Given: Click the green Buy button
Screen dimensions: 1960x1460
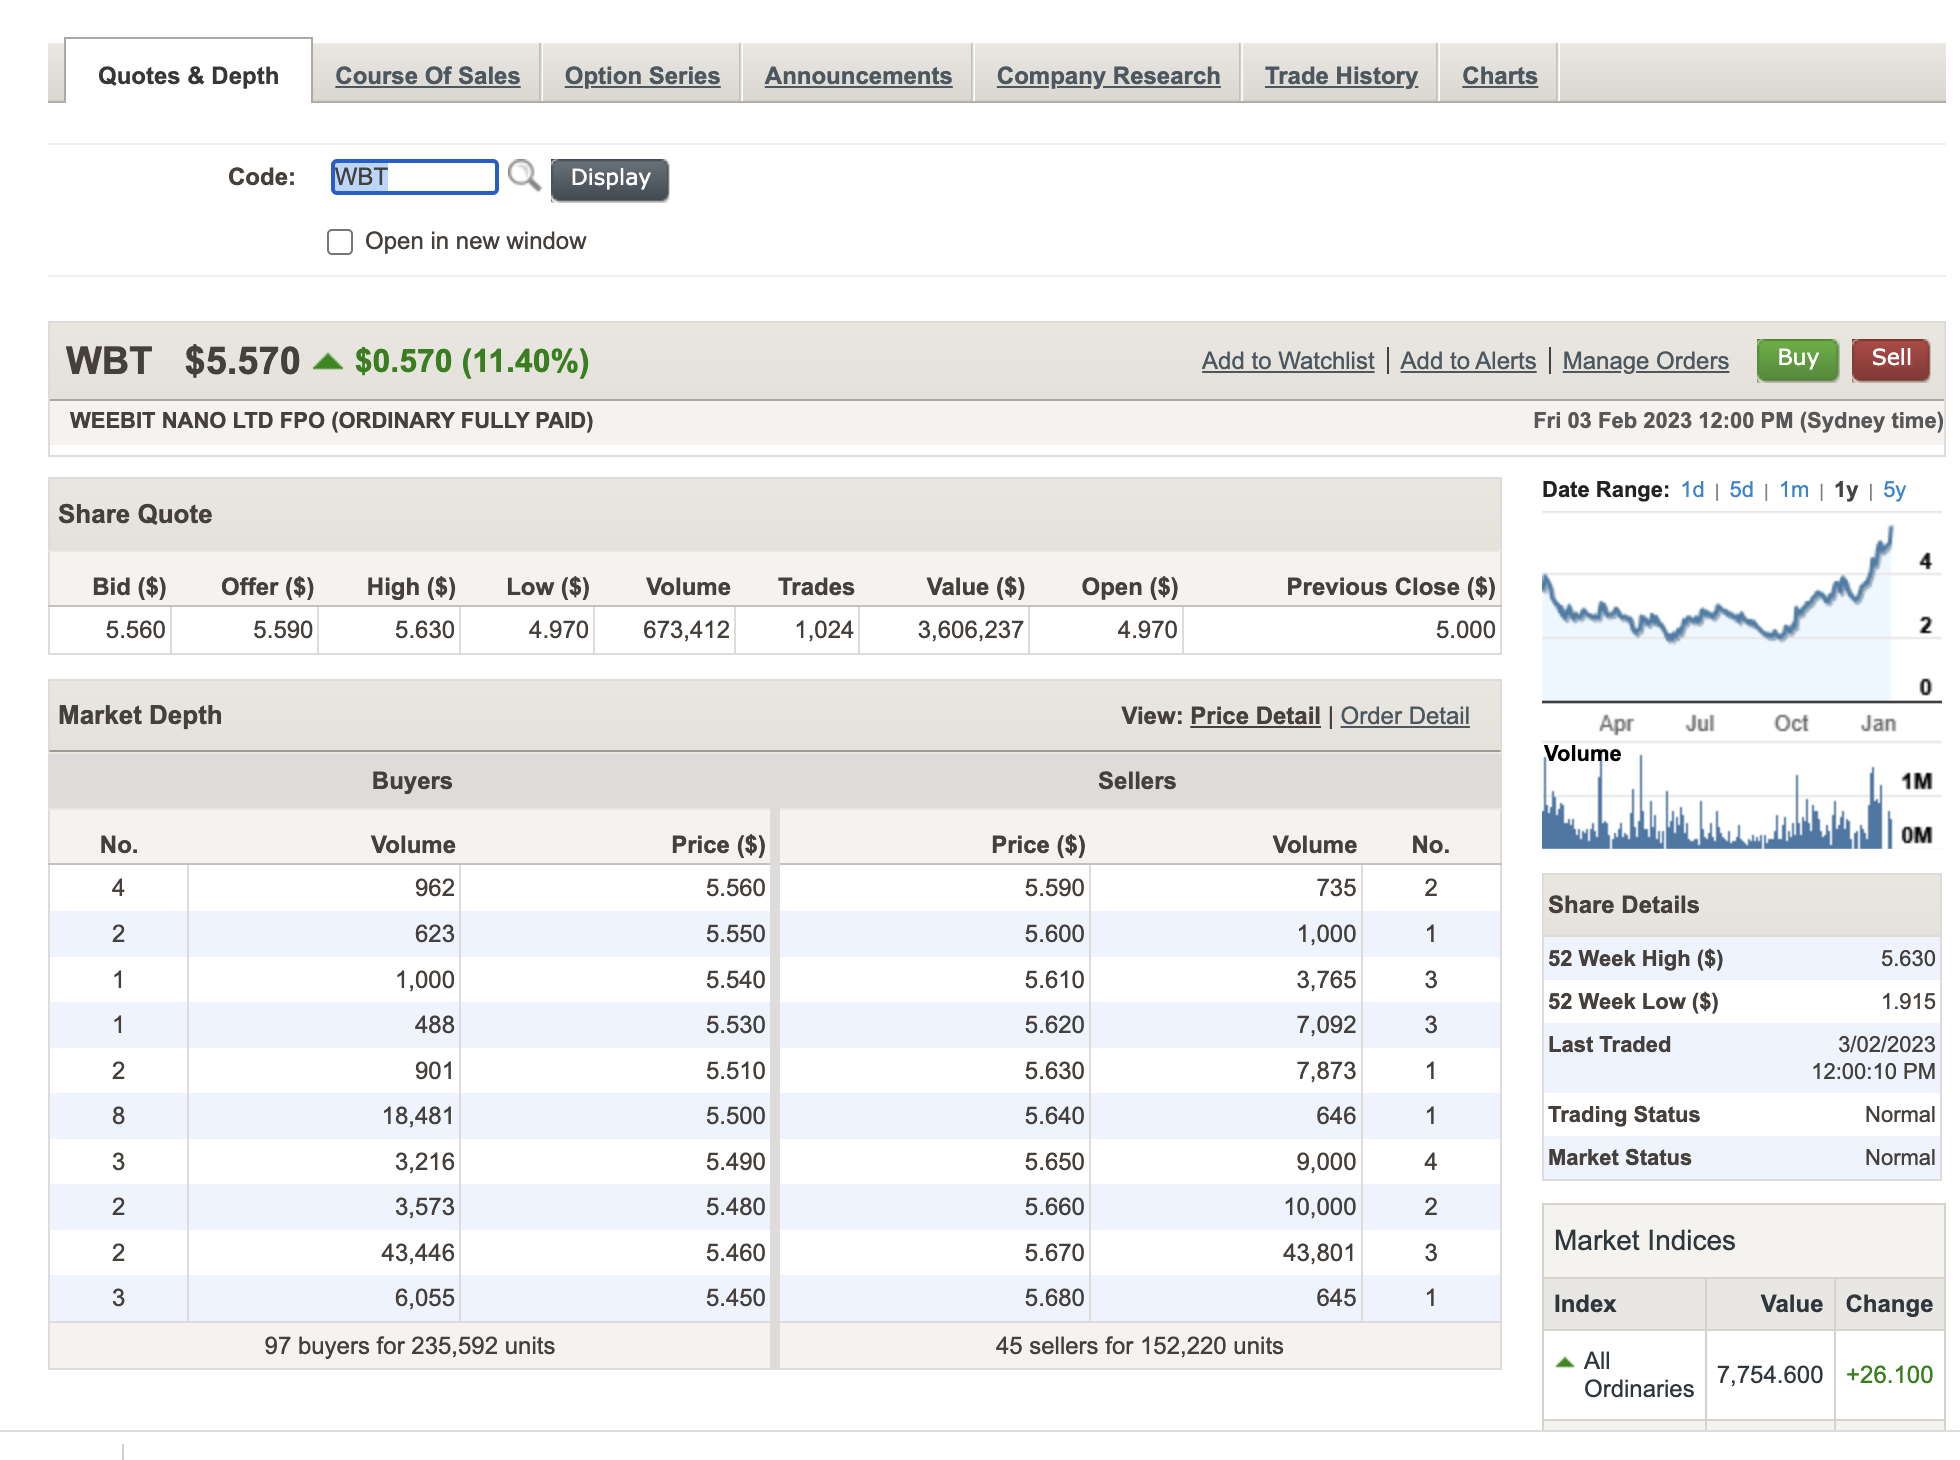Looking at the screenshot, I should [1797, 359].
